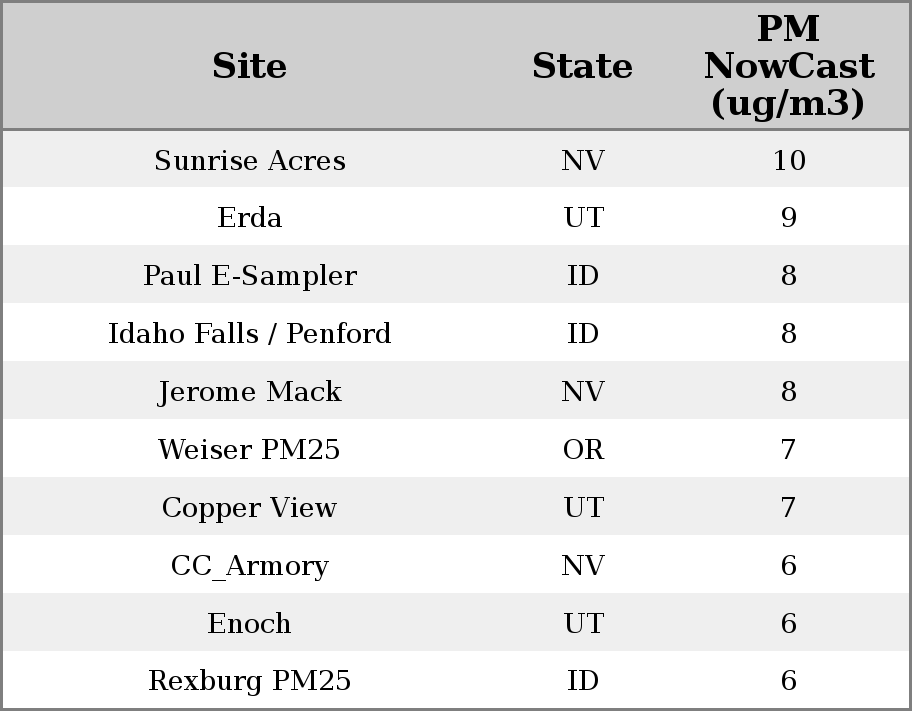Click NowCast value 8 for Jerome Mack
912x711 pixels.
click(x=788, y=392)
